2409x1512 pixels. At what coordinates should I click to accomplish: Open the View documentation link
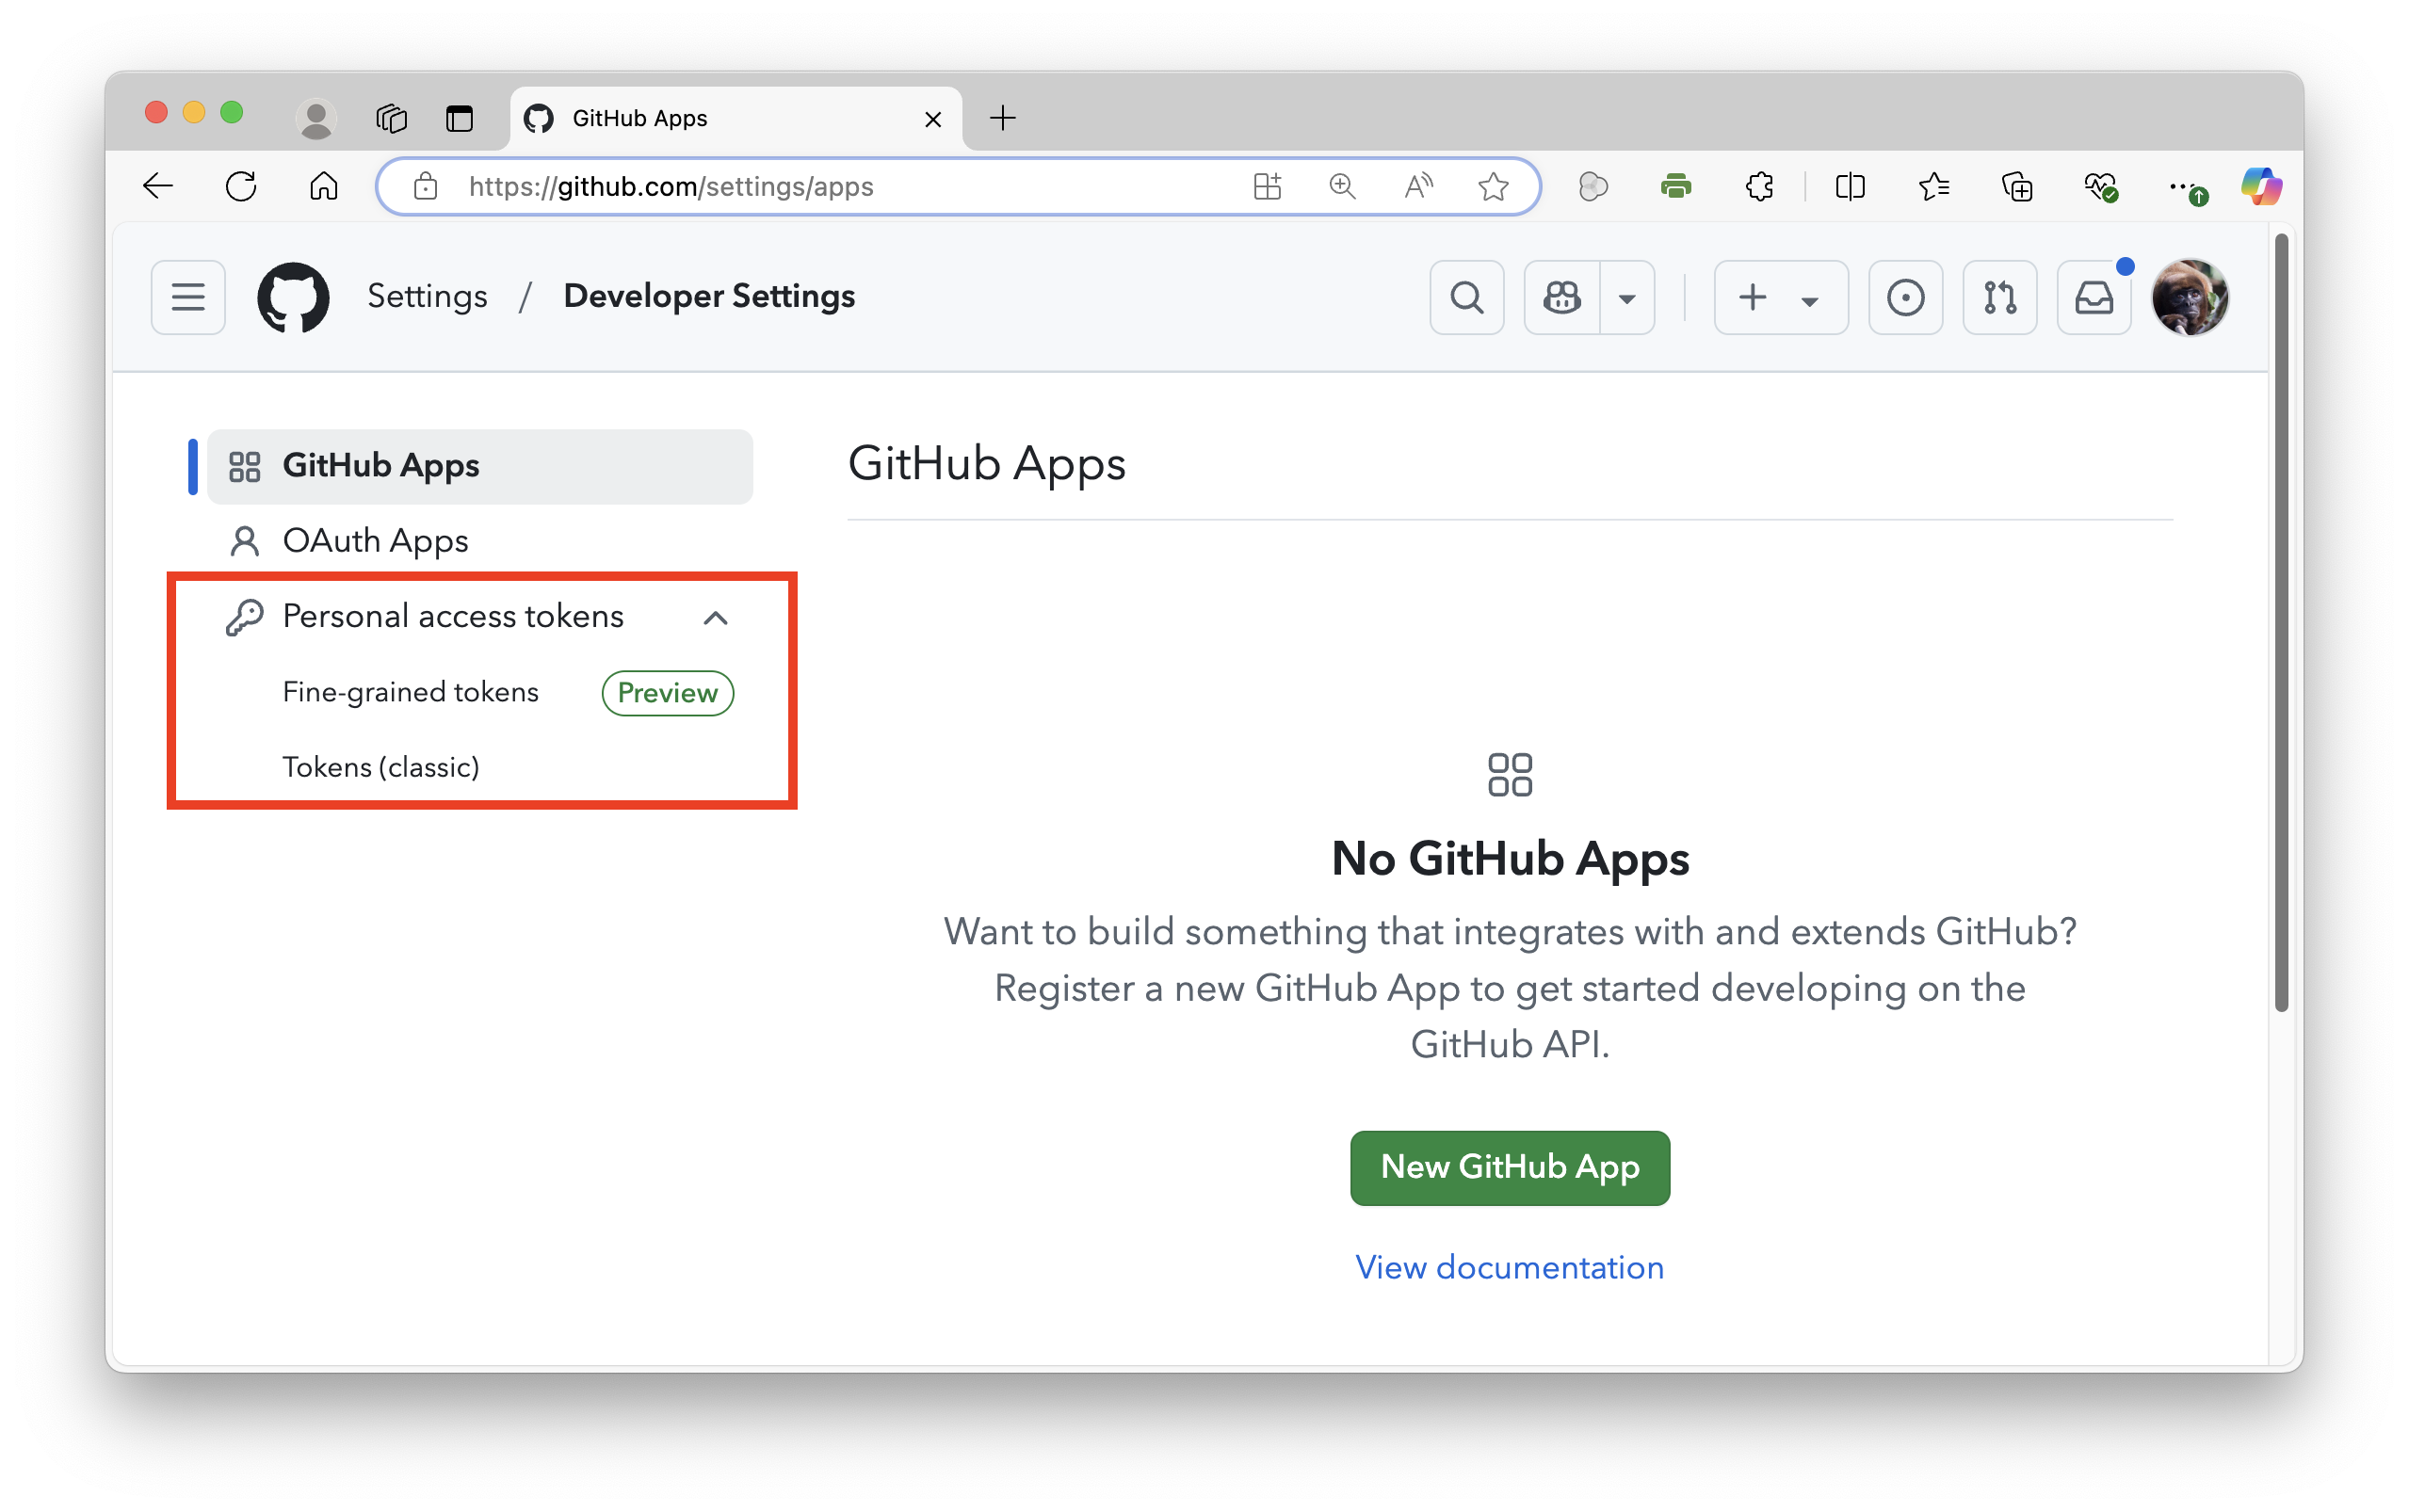[x=1509, y=1267]
